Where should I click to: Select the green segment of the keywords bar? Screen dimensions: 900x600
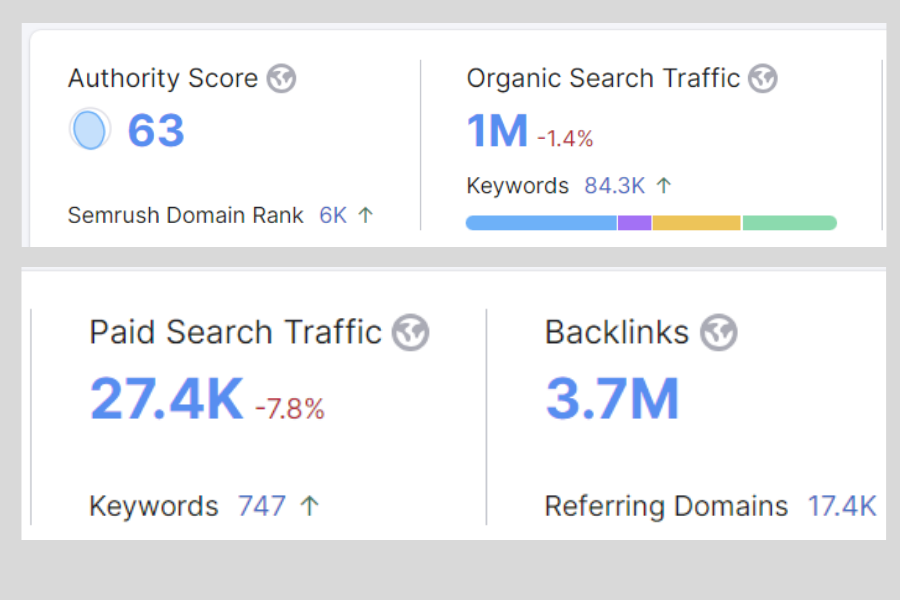[789, 223]
